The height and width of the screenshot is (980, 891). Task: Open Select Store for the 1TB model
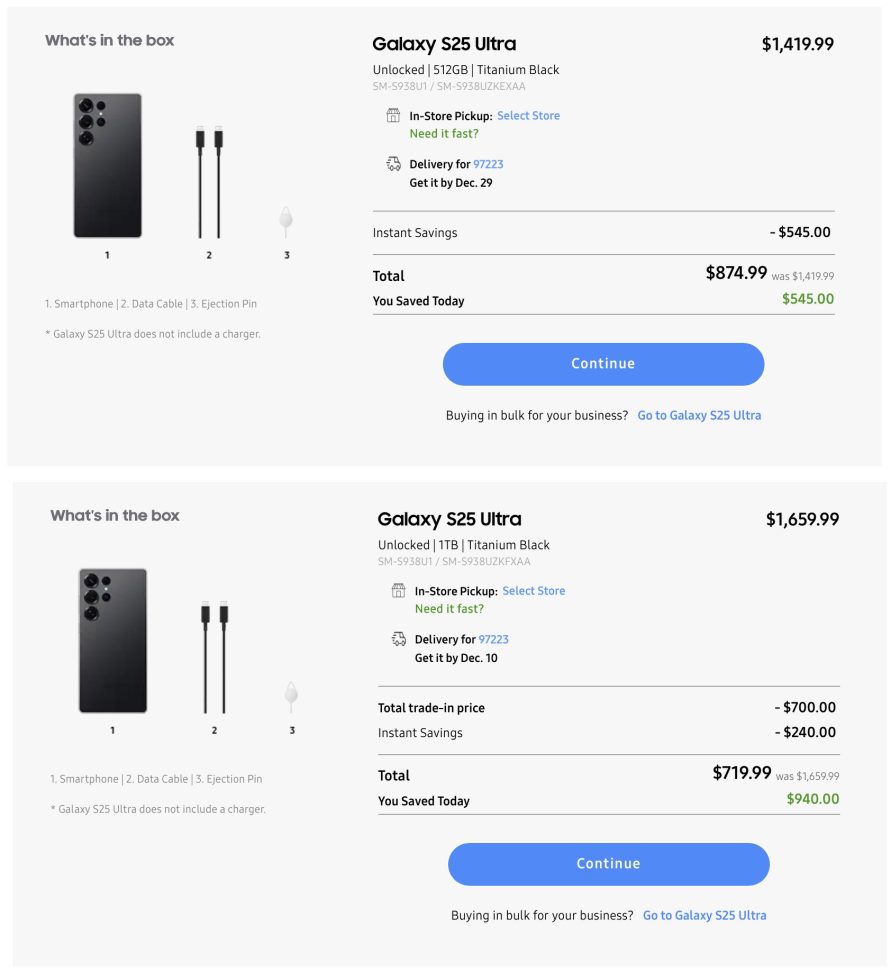coord(534,590)
